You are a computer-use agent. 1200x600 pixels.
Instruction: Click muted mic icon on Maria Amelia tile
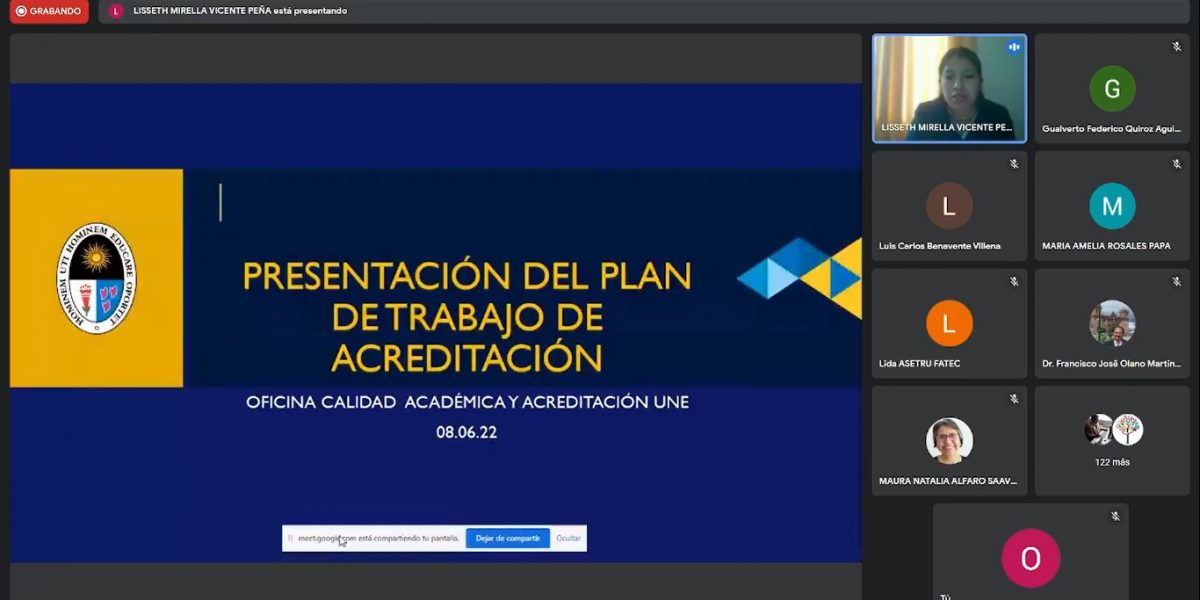pyautogui.click(x=1176, y=164)
